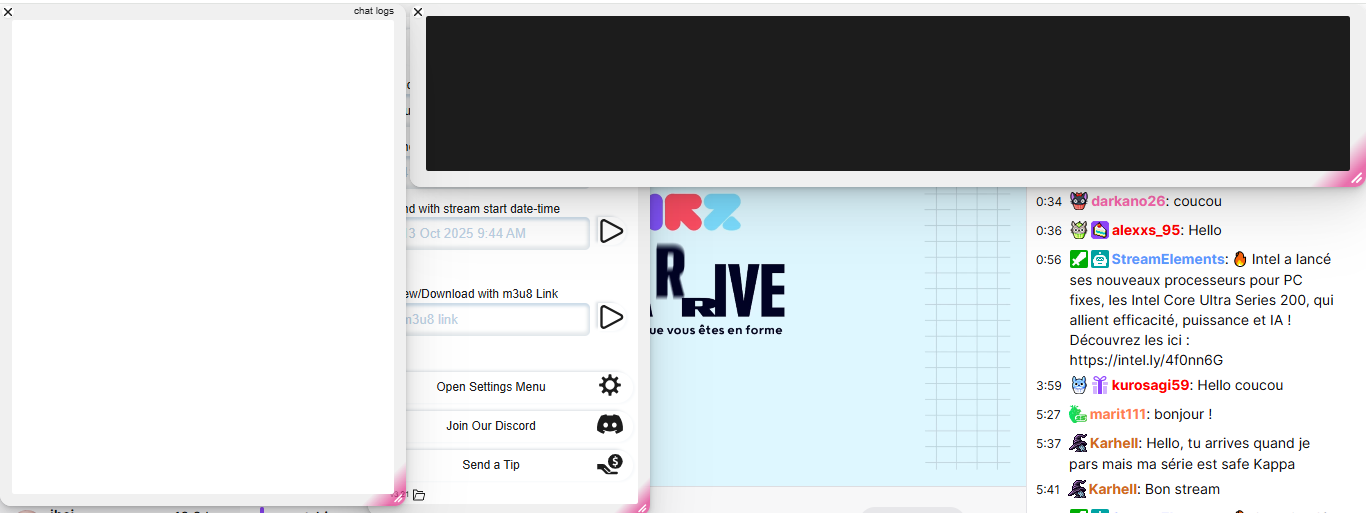
Task: Click the fire emote in StreamElements message
Action: 1240,259
